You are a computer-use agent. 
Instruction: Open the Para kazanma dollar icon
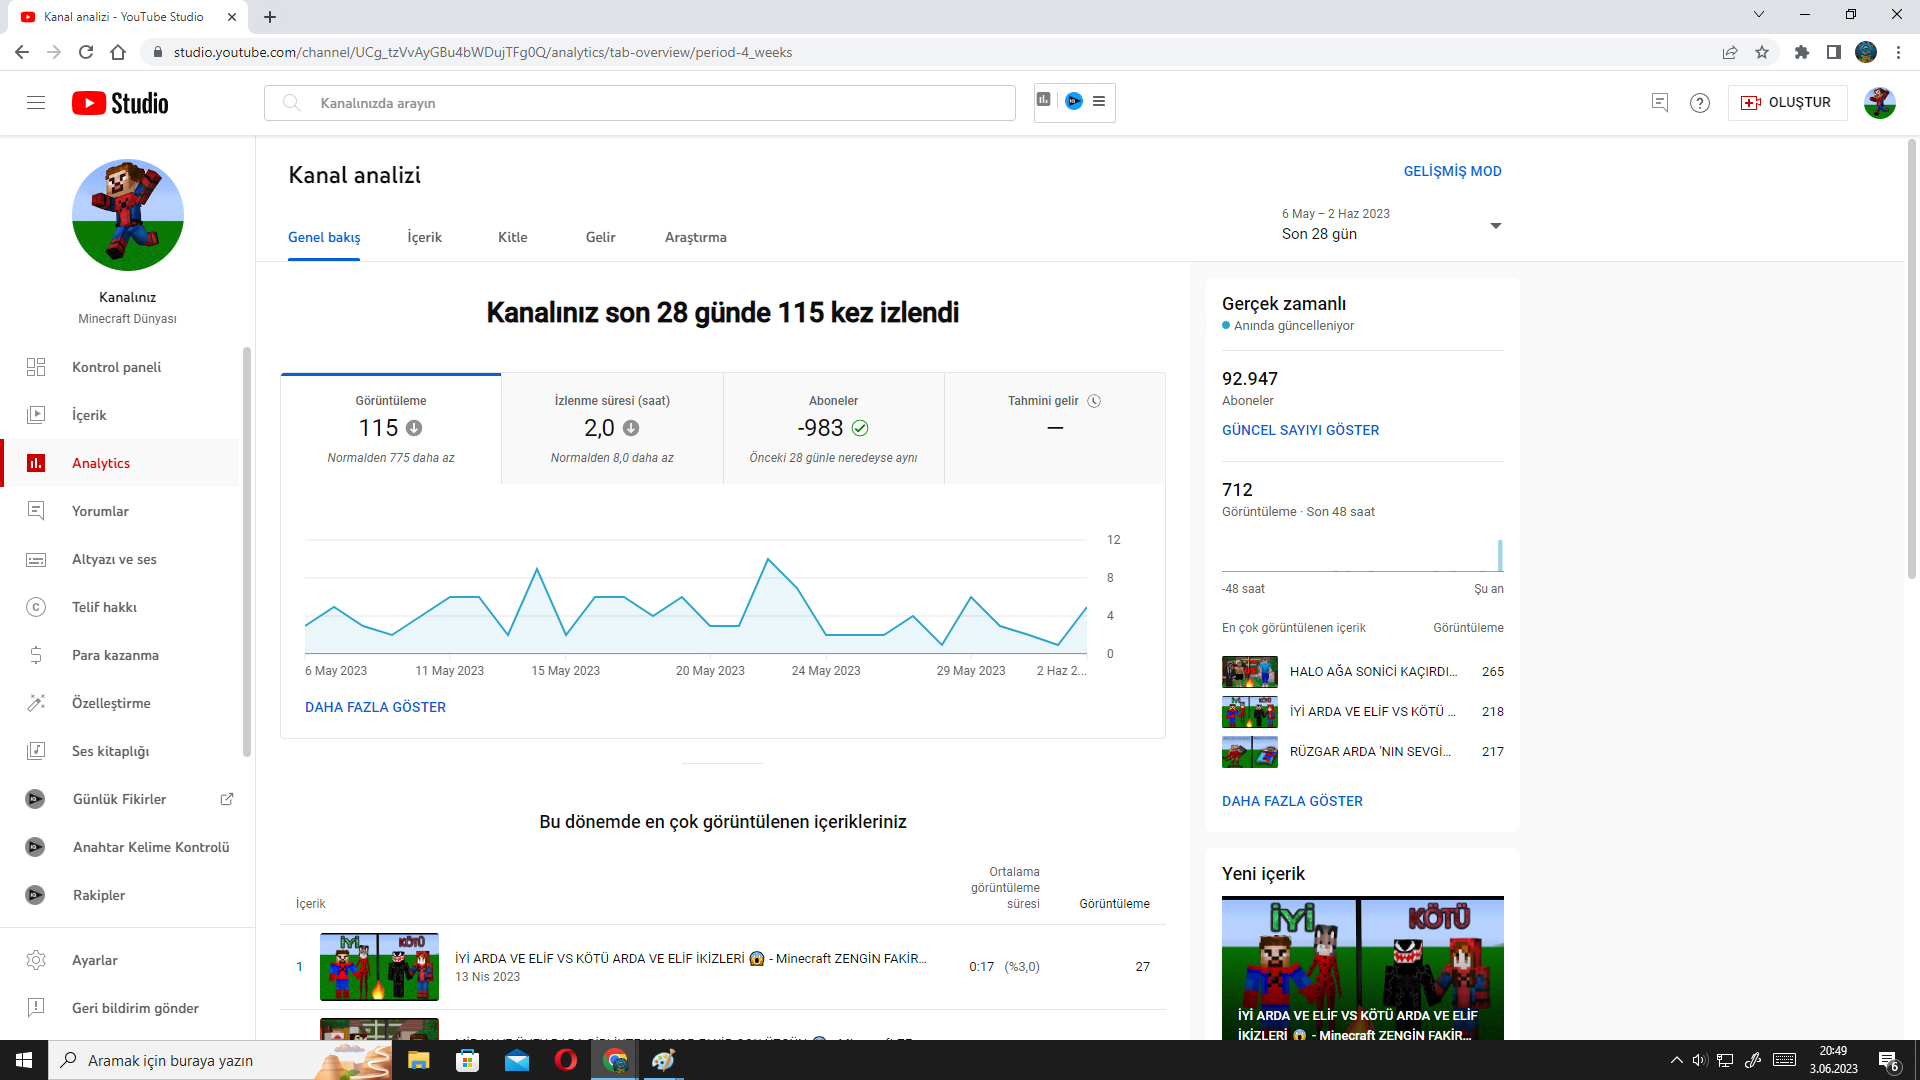[36, 655]
